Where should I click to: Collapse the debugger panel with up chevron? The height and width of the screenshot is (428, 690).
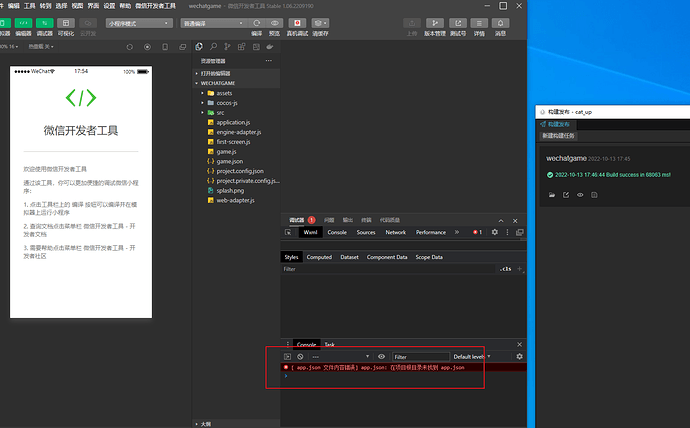coord(501,221)
